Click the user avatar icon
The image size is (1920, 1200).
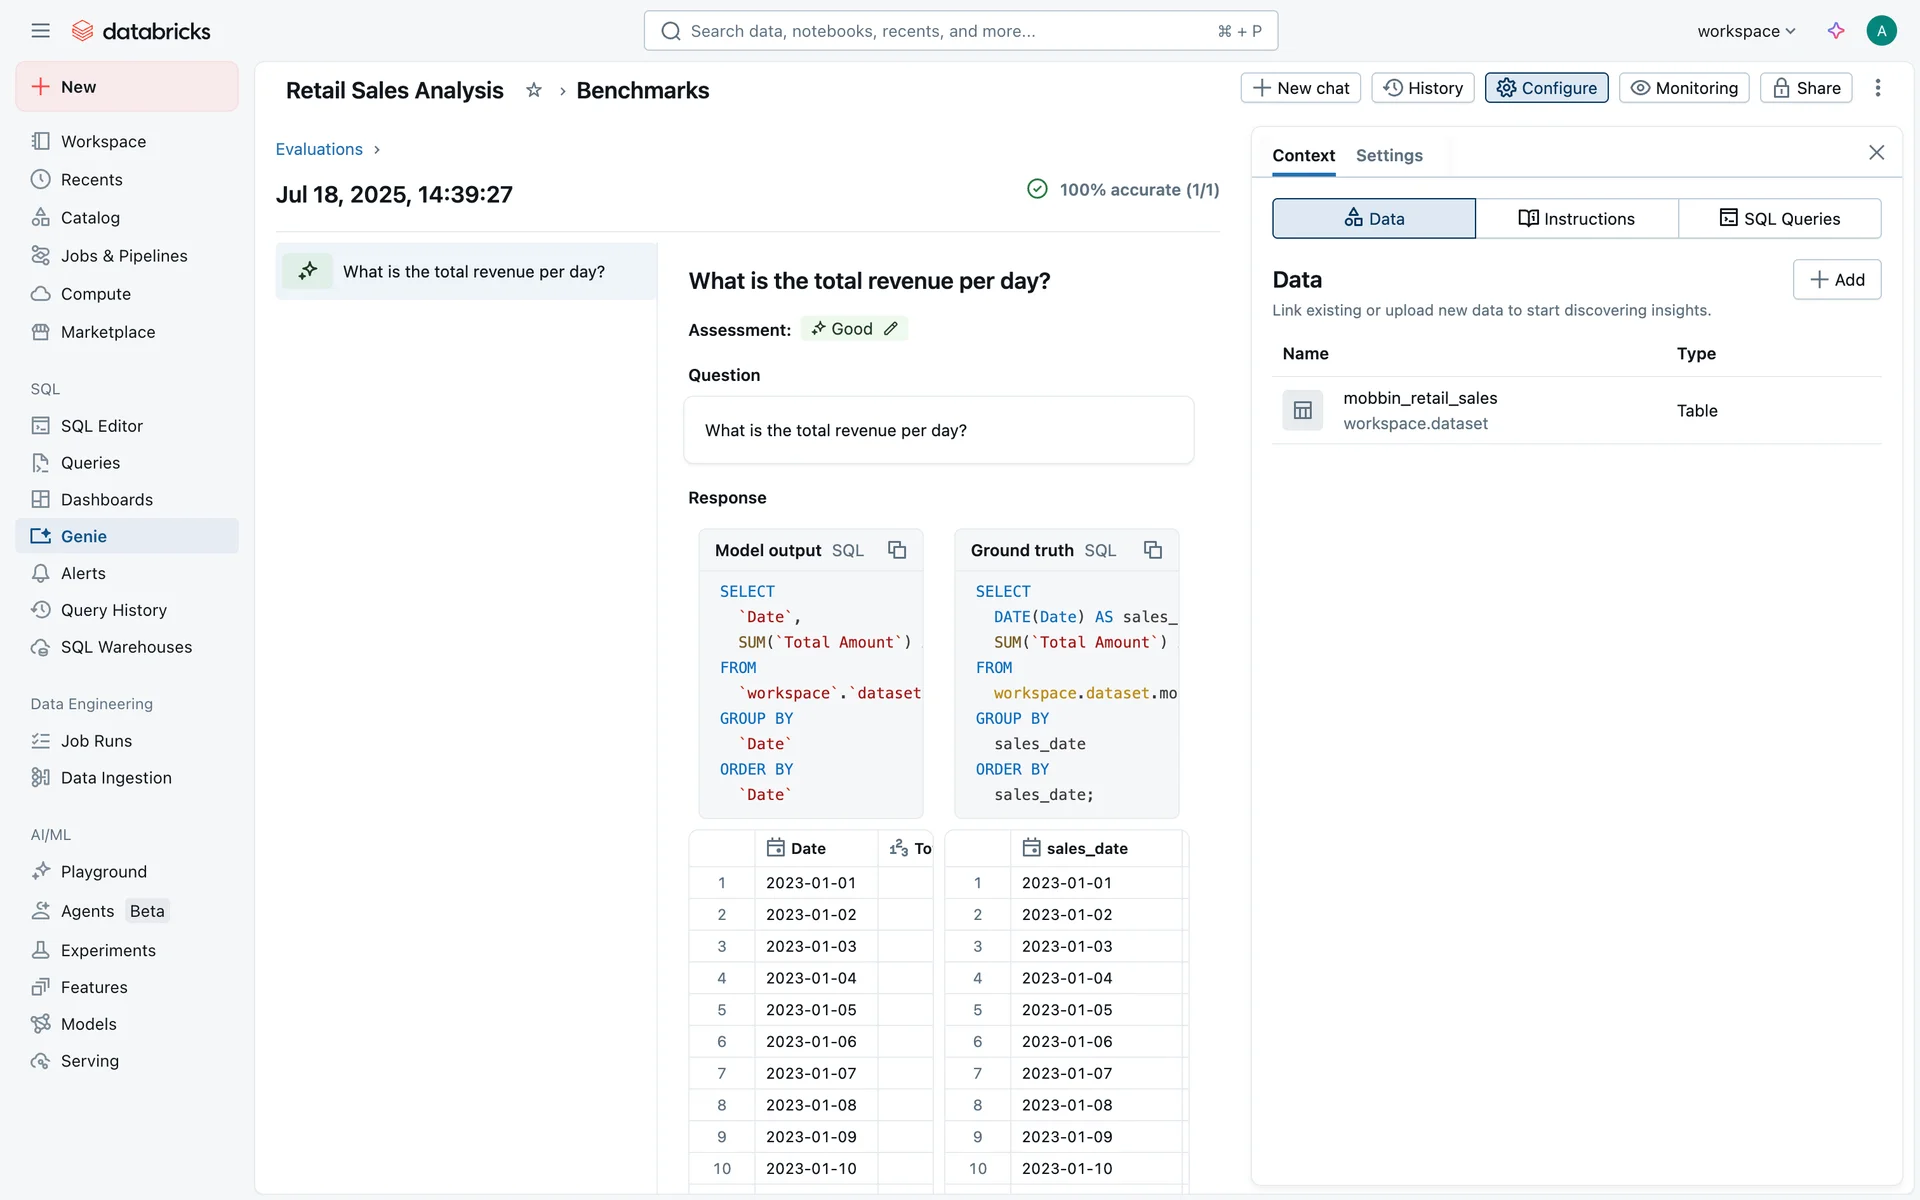coord(1881,31)
